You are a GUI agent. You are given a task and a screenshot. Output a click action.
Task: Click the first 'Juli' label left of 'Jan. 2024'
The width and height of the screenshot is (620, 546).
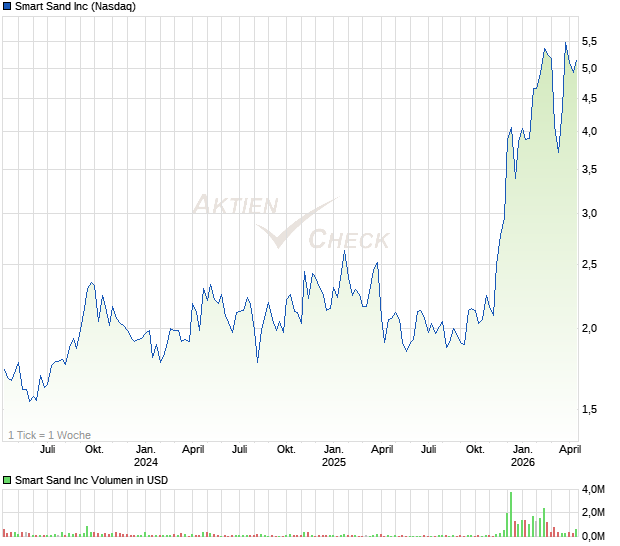(47, 450)
